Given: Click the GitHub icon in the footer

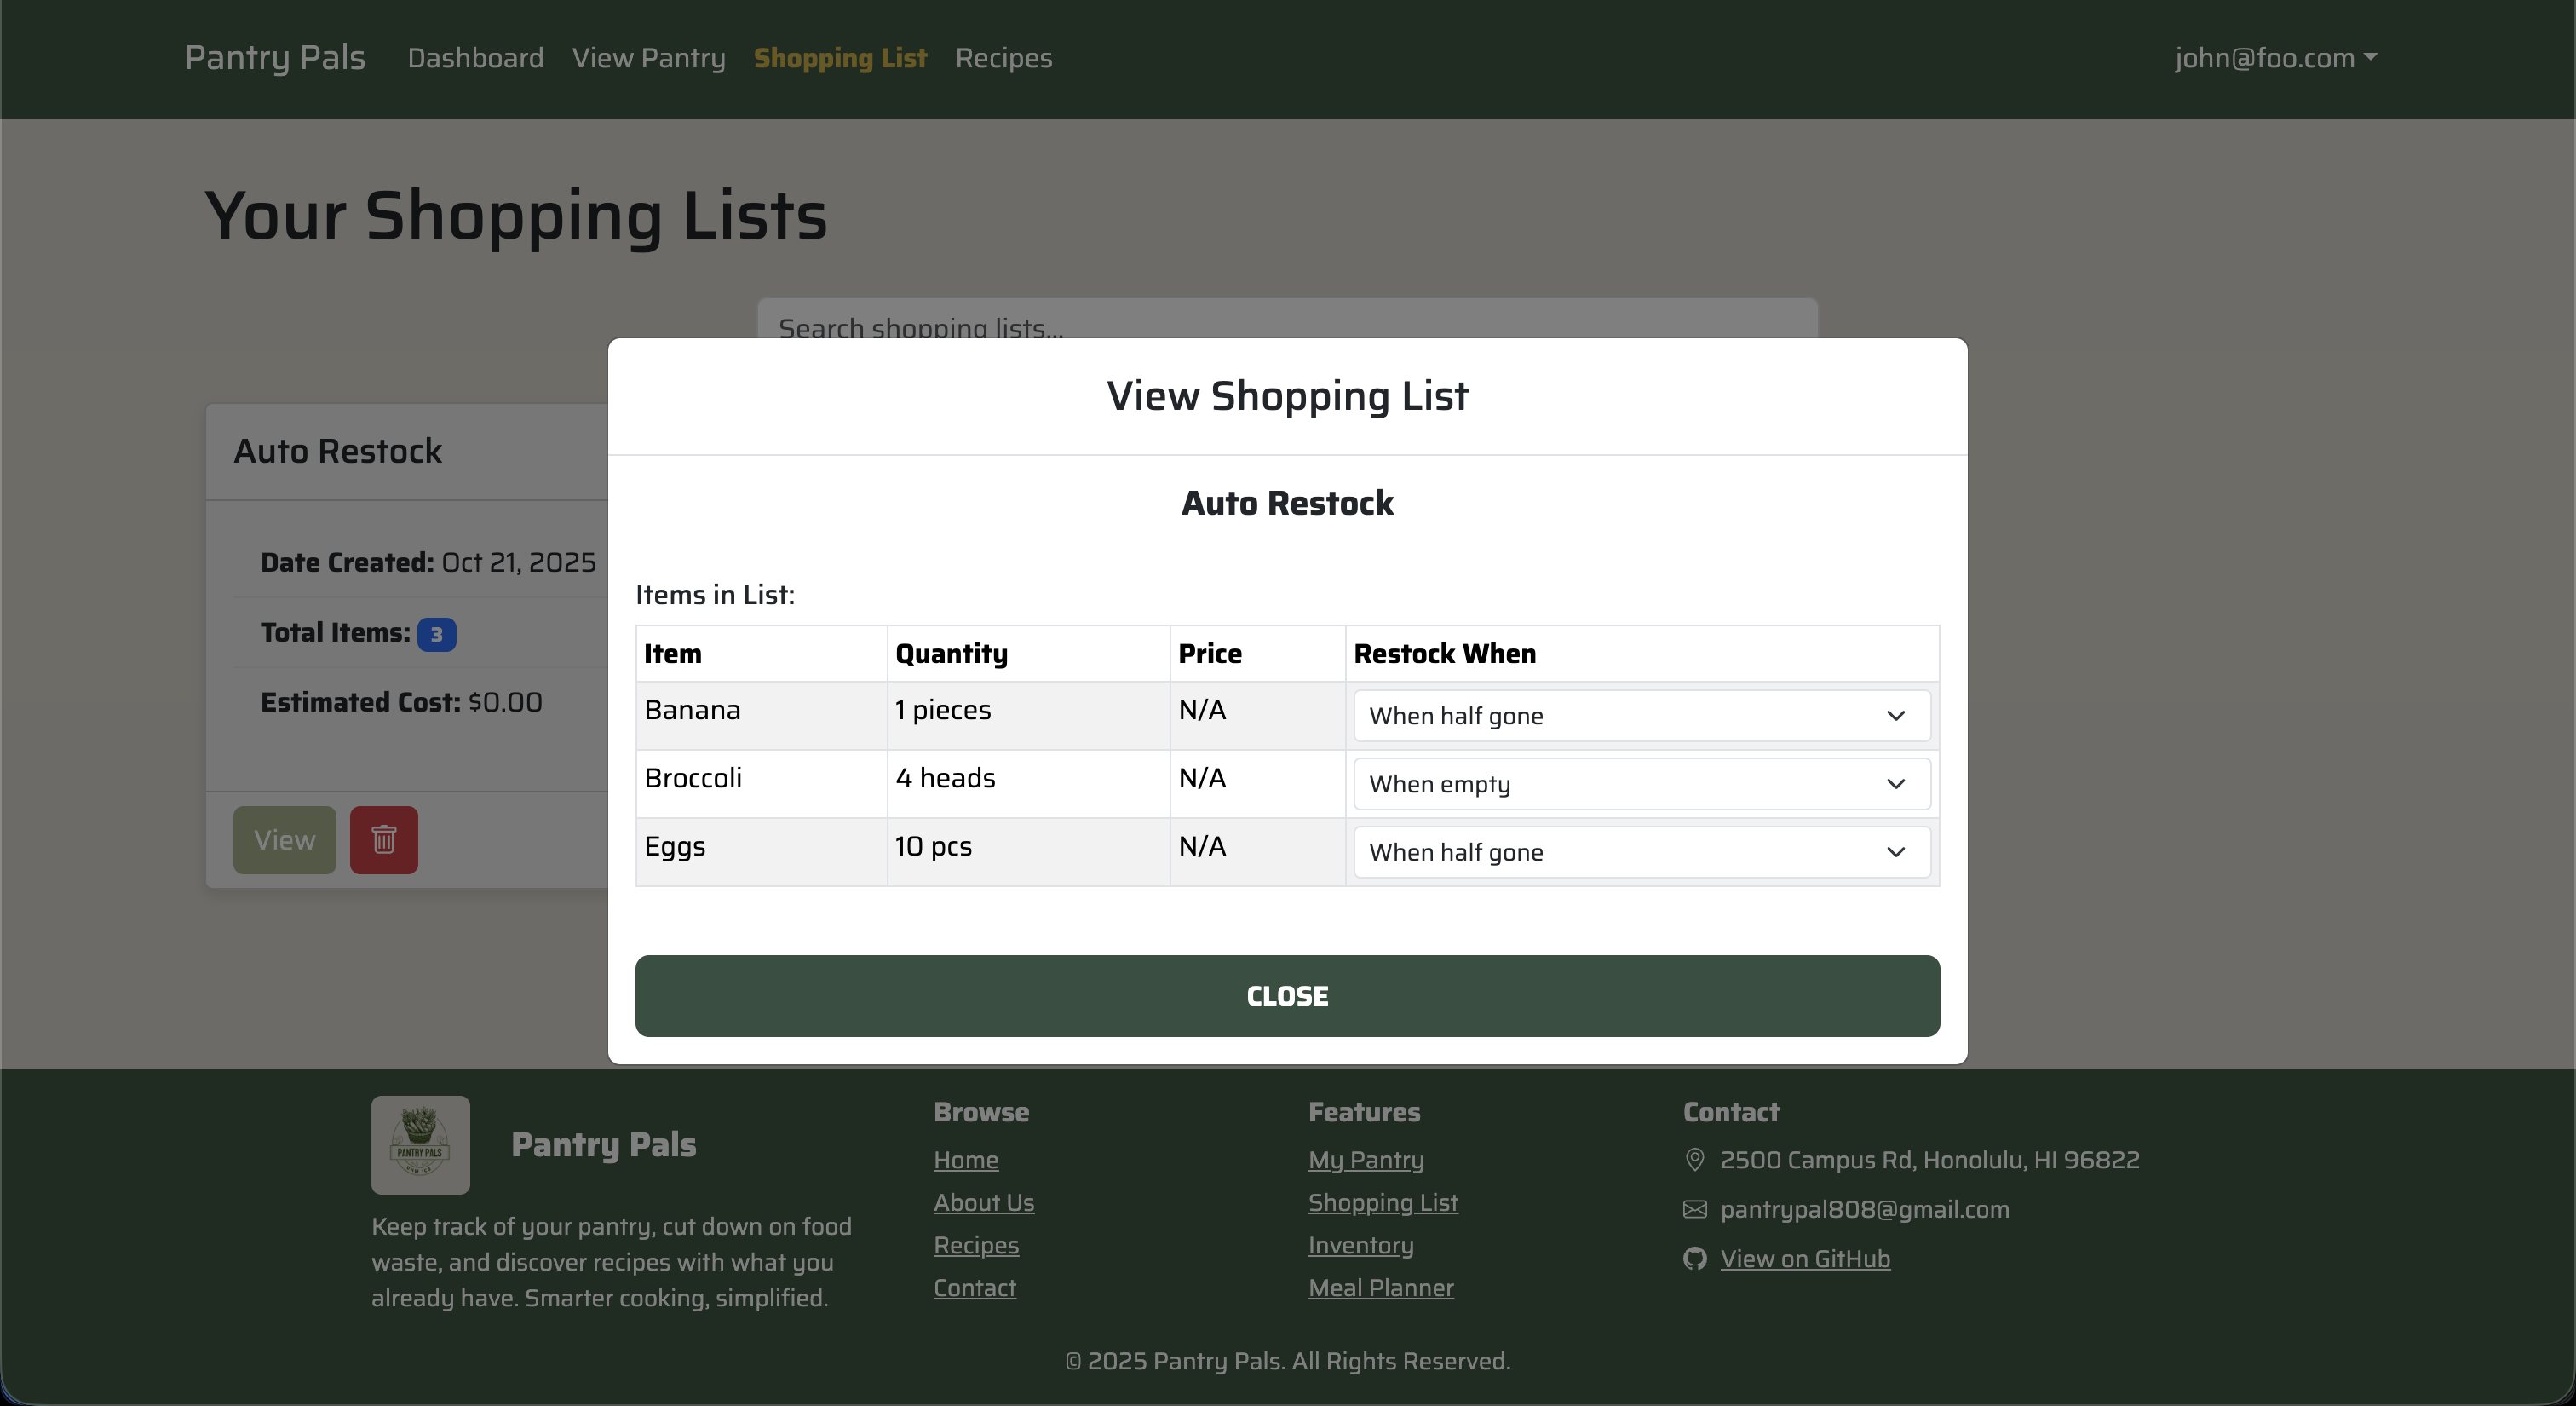Looking at the screenshot, I should click(x=1694, y=1259).
